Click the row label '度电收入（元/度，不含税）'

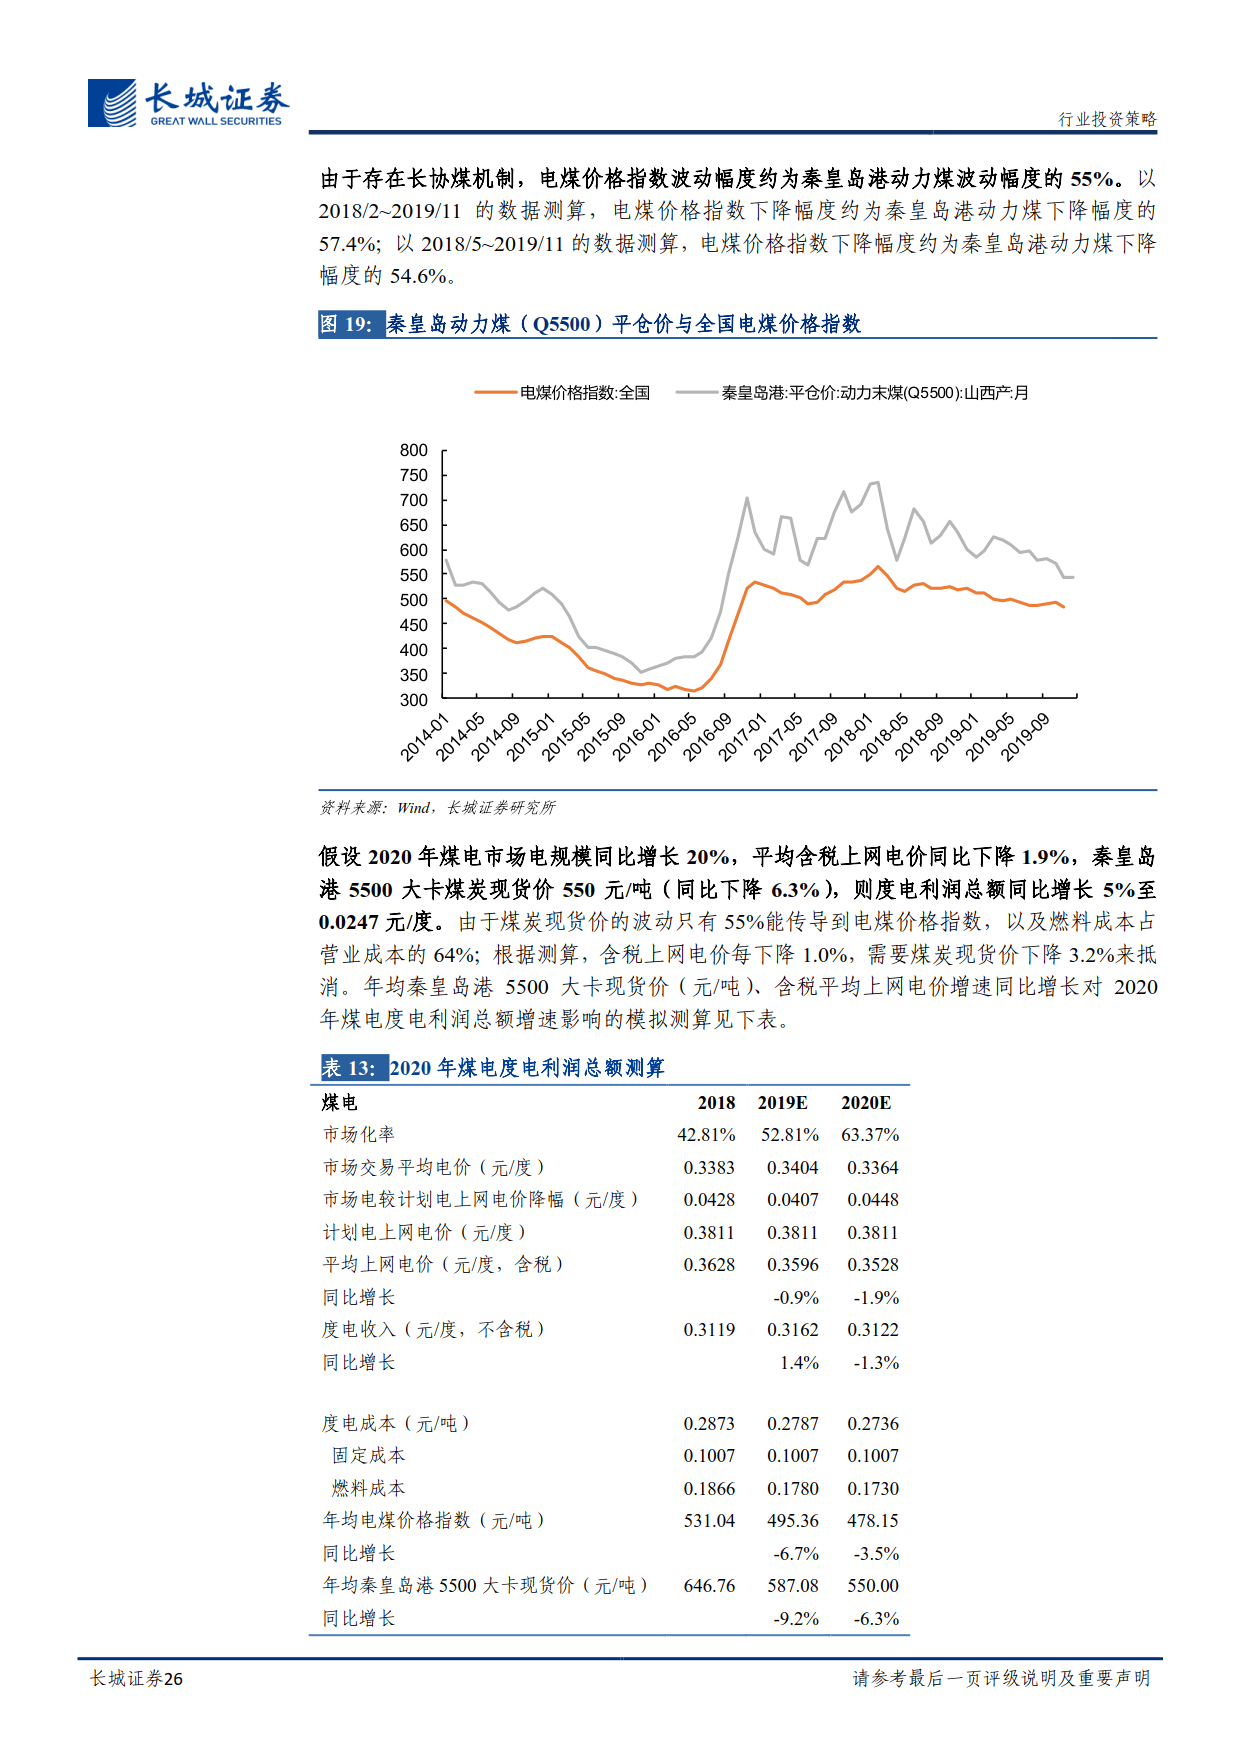point(434,1329)
